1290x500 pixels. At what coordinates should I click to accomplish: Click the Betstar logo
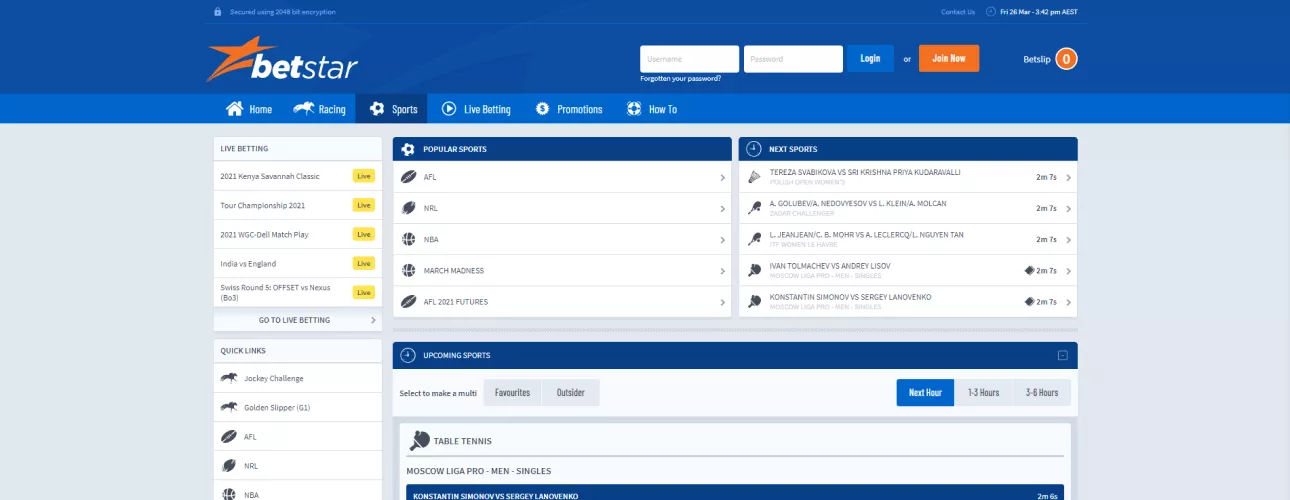[x=282, y=59]
